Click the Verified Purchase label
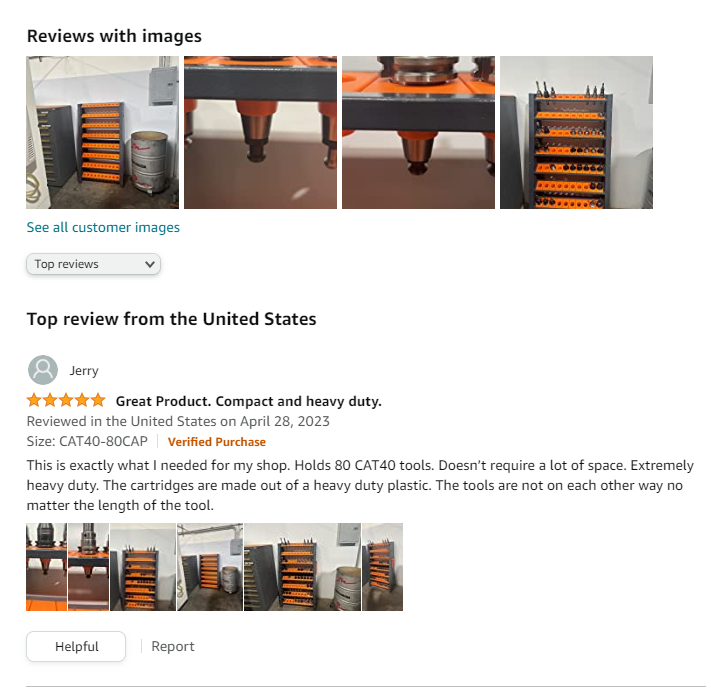The width and height of the screenshot is (711, 690). pyautogui.click(x=217, y=442)
